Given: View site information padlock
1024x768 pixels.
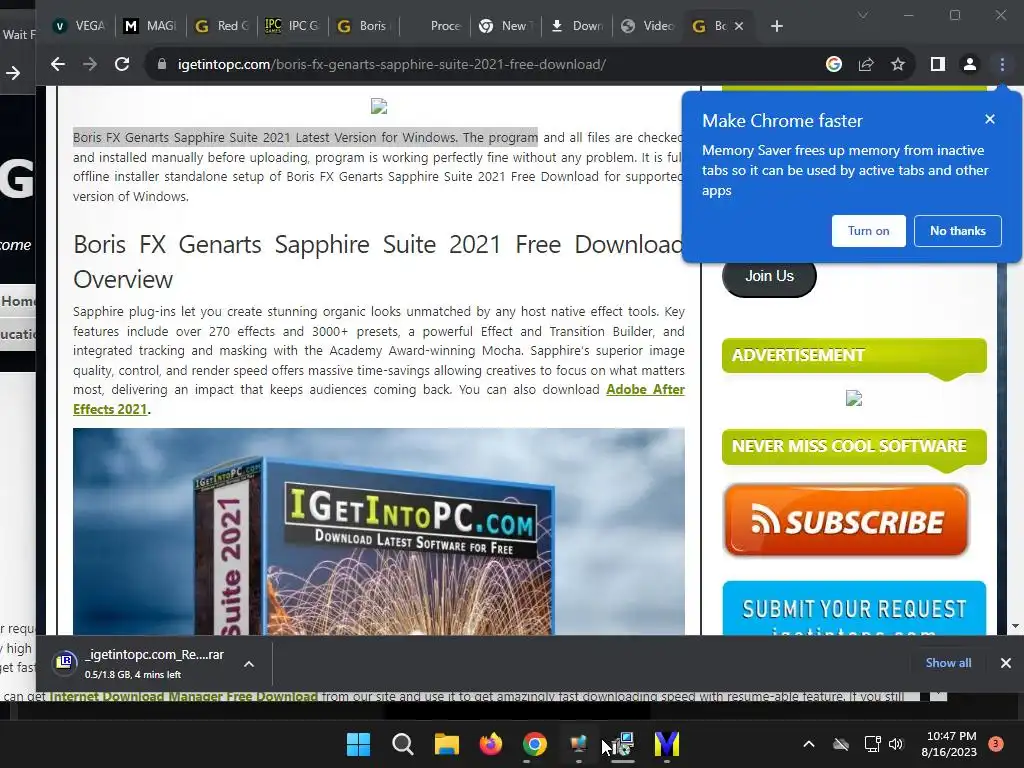Looking at the screenshot, I should (162, 64).
